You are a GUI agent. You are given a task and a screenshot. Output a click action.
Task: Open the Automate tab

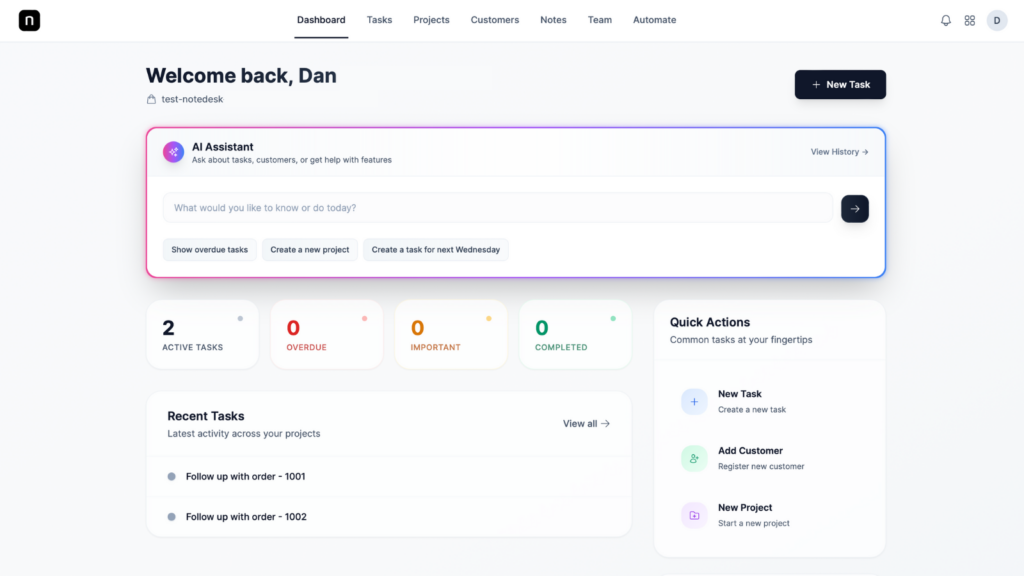coord(654,20)
